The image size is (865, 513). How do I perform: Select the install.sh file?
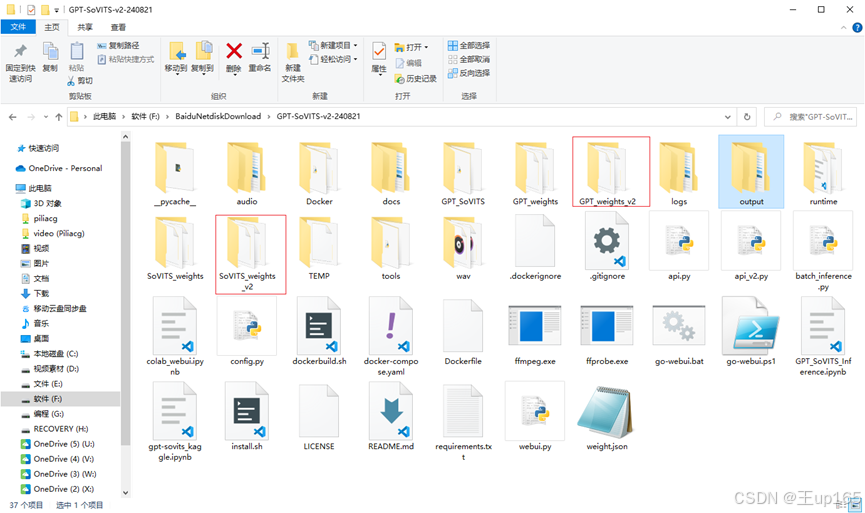tap(247, 416)
